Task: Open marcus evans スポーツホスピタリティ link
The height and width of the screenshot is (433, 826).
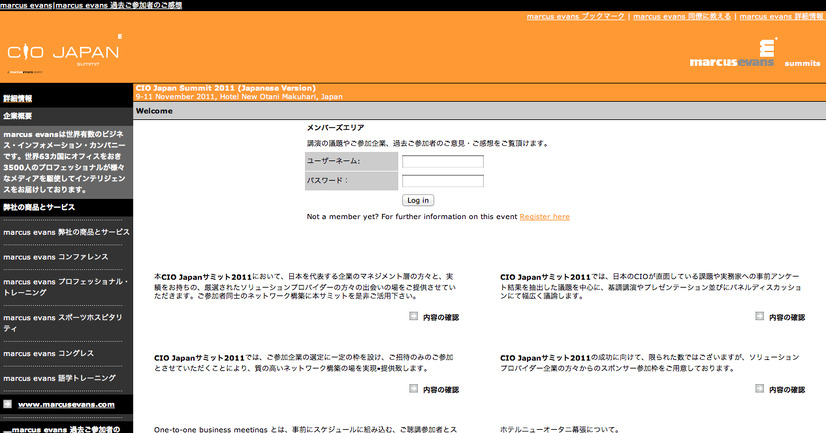Action: click(x=63, y=322)
